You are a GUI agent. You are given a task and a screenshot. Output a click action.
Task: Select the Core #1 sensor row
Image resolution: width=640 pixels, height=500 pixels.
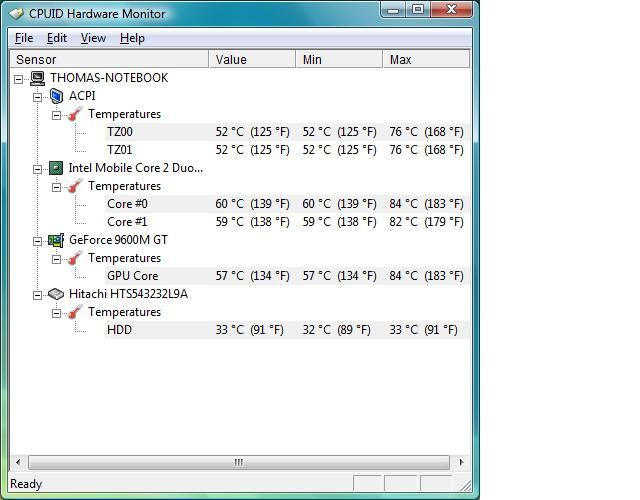point(287,222)
